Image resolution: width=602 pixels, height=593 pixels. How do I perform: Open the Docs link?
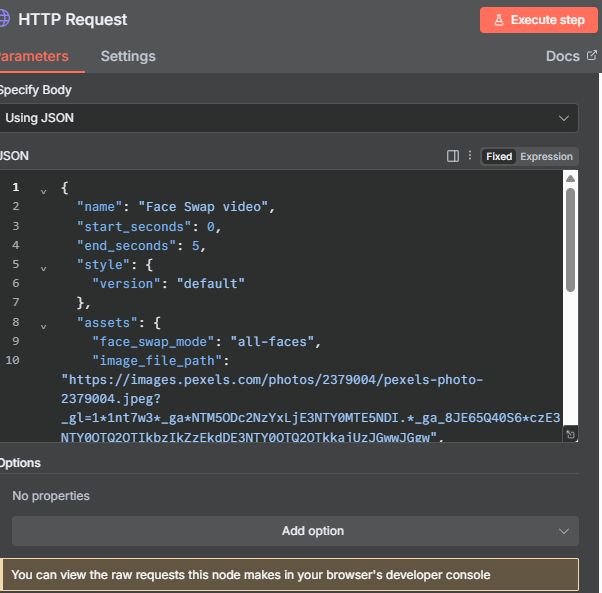[x=563, y=56]
